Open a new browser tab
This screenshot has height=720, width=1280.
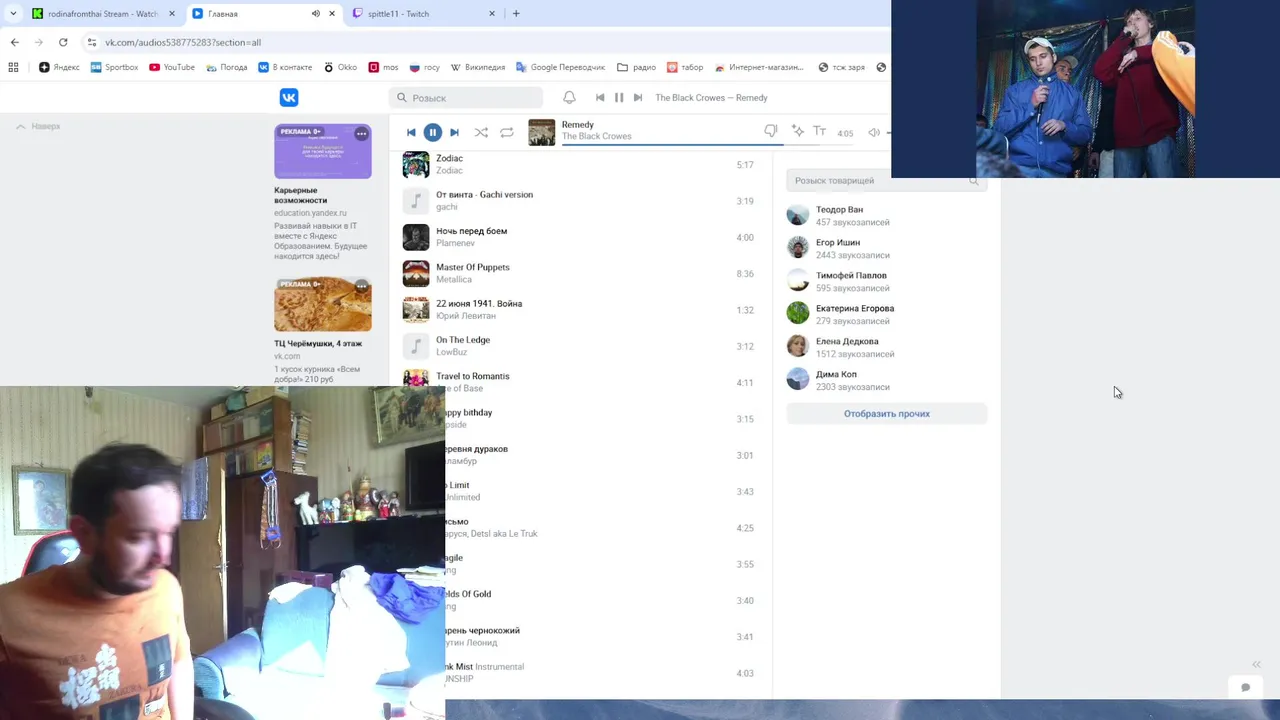click(516, 14)
